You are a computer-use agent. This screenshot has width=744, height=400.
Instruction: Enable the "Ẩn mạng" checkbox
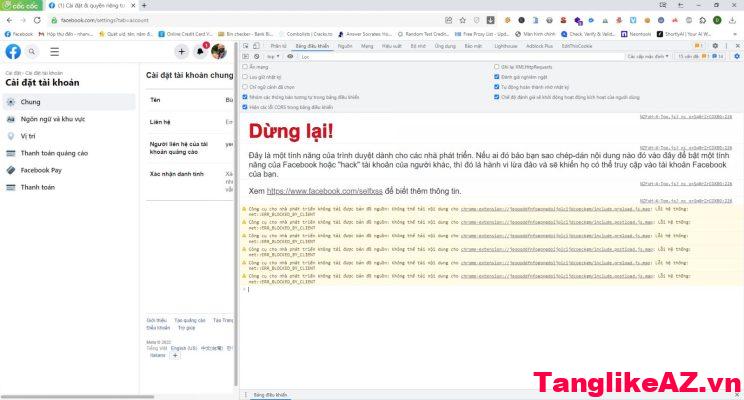[246, 67]
